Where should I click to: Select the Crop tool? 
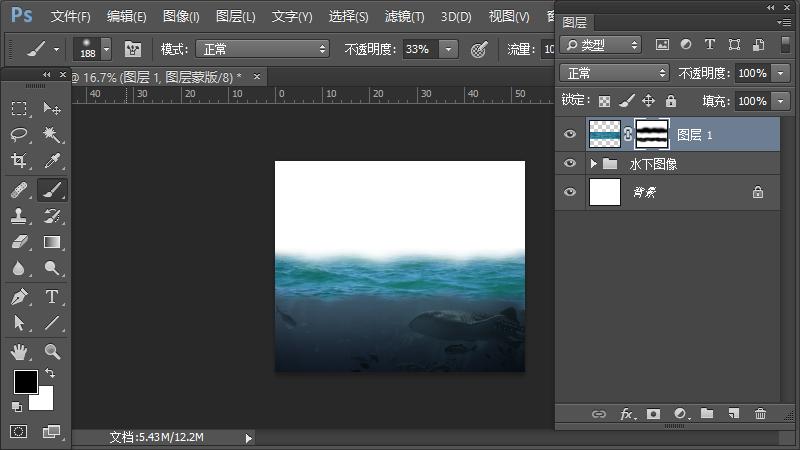pyautogui.click(x=19, y=161)
